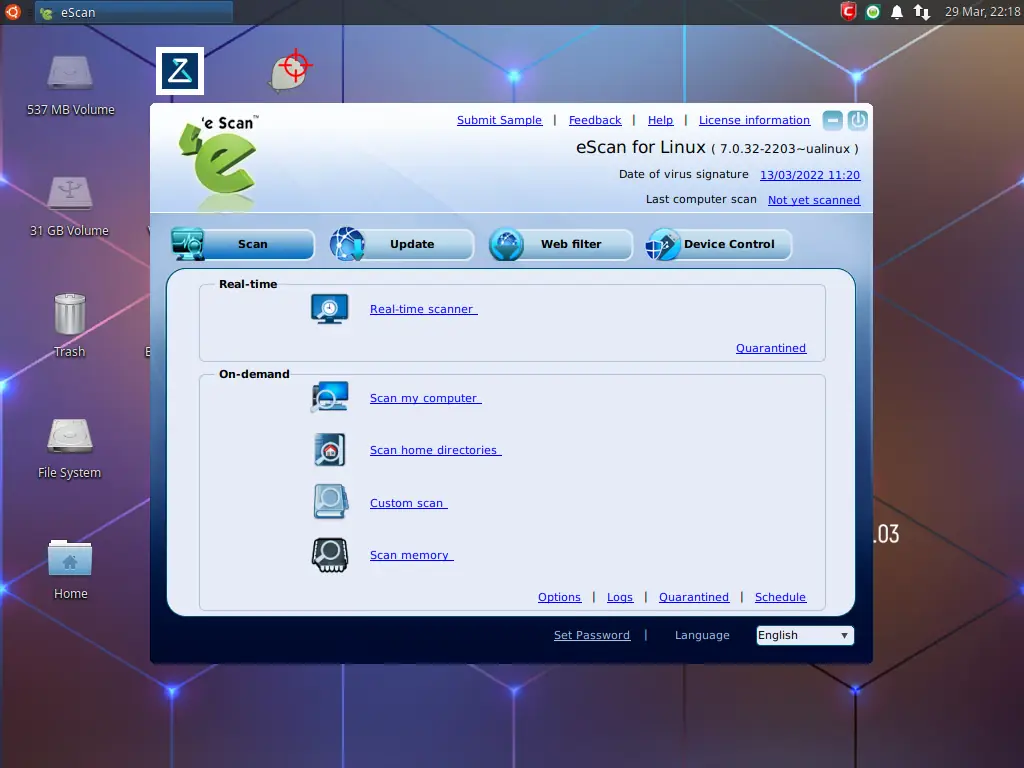
Task: Click the Scan my computer magnifier icon
Action: coord(330,396)
